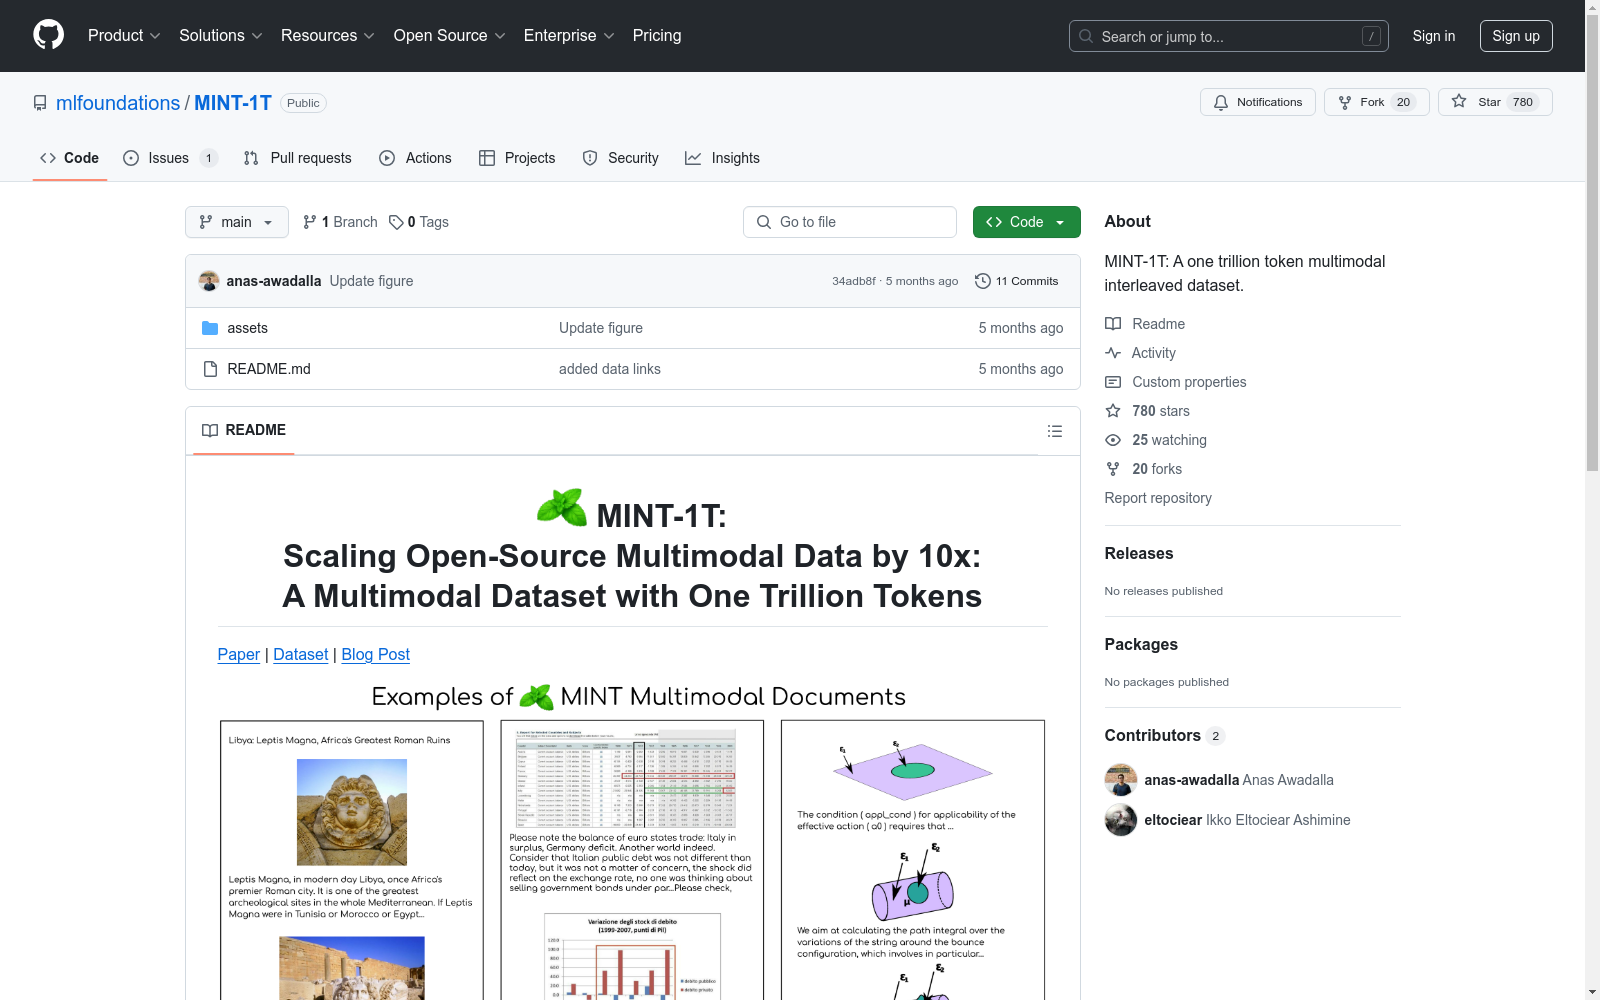The width and height of the screenshot is (1600, 1000).
Task: Open the Product menu
Action: tap(124, 36)
